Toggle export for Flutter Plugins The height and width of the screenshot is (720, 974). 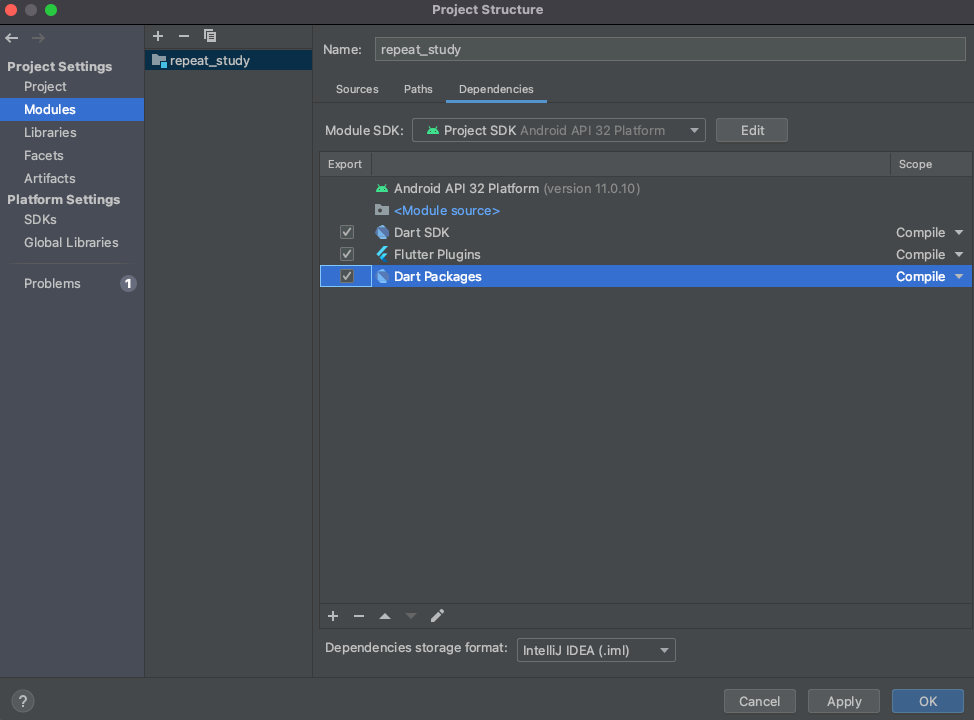tap(346, 253)
